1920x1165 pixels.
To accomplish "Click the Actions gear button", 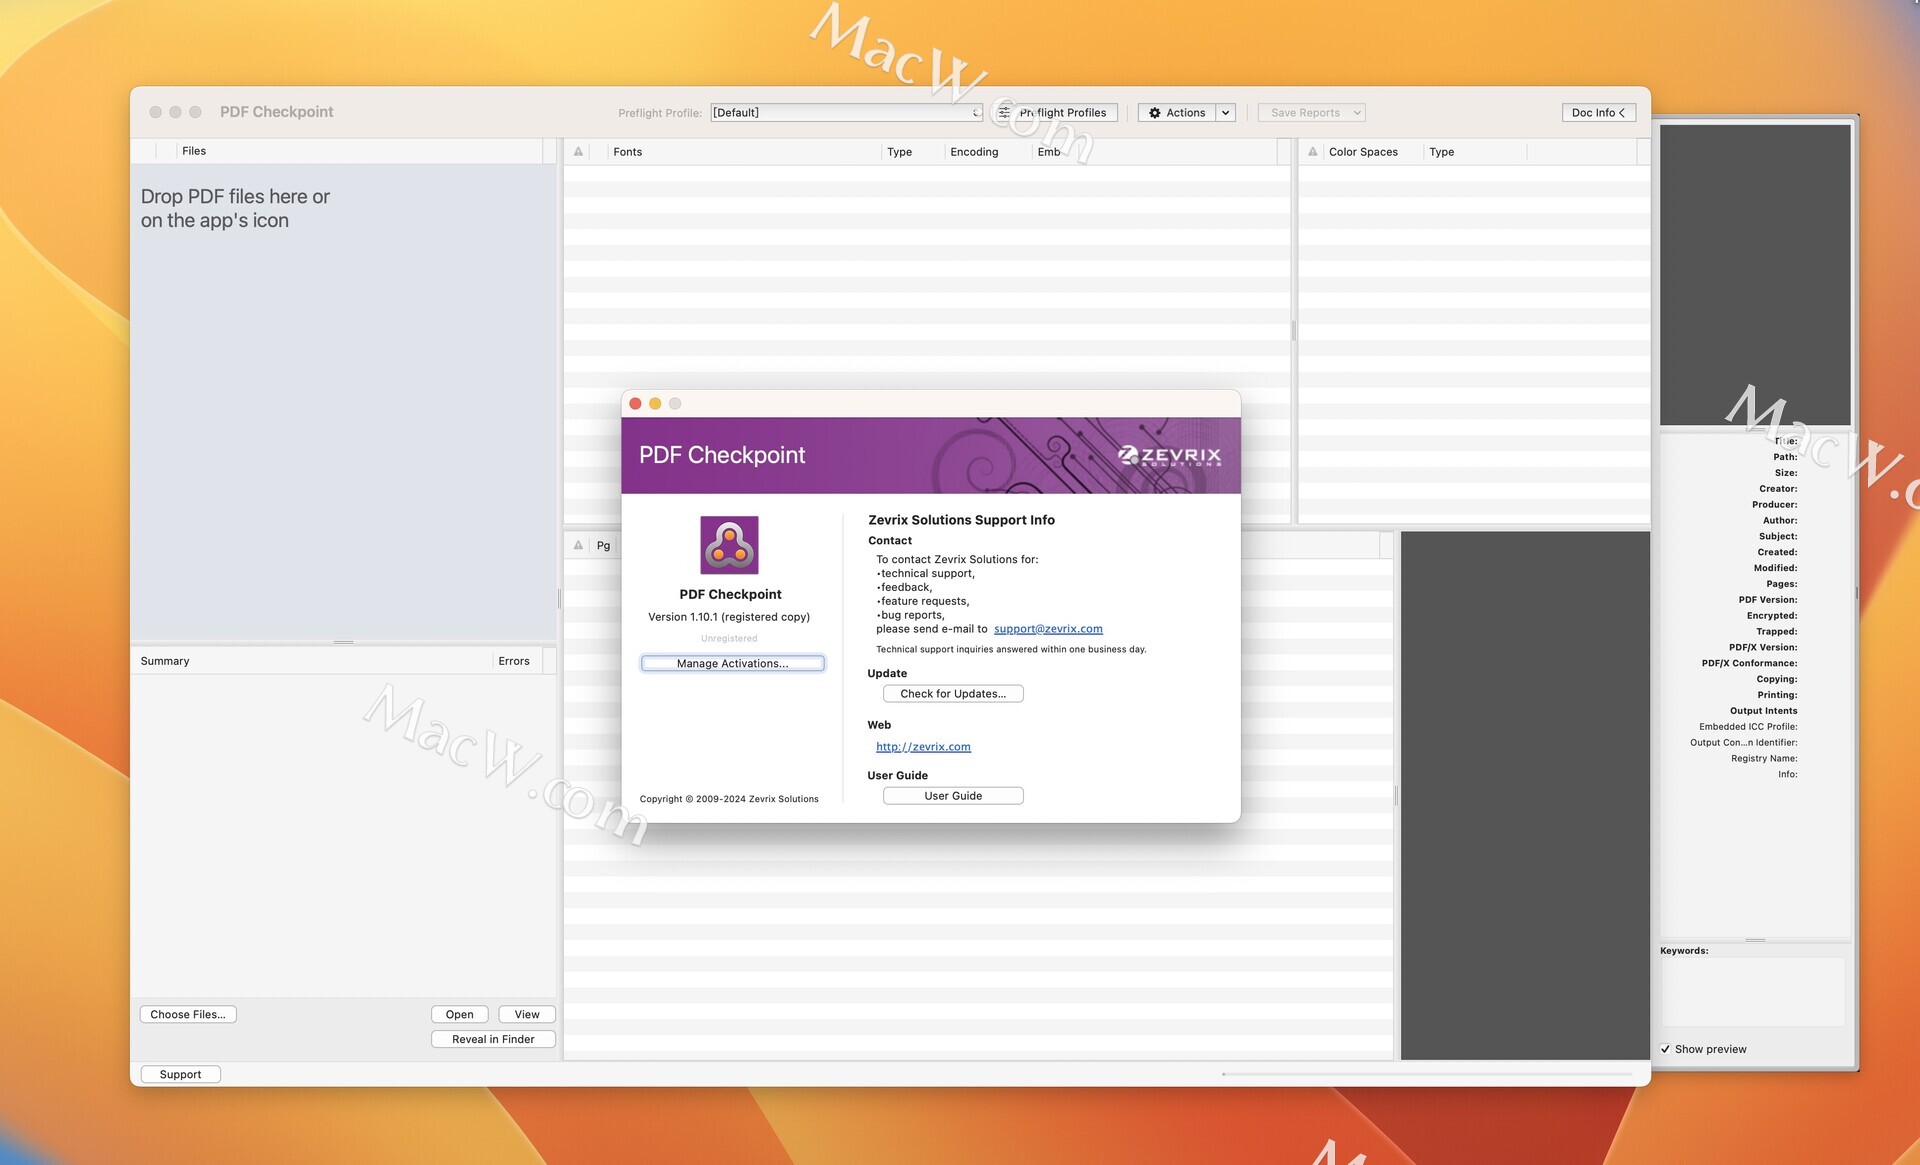I will point(1176,113).
